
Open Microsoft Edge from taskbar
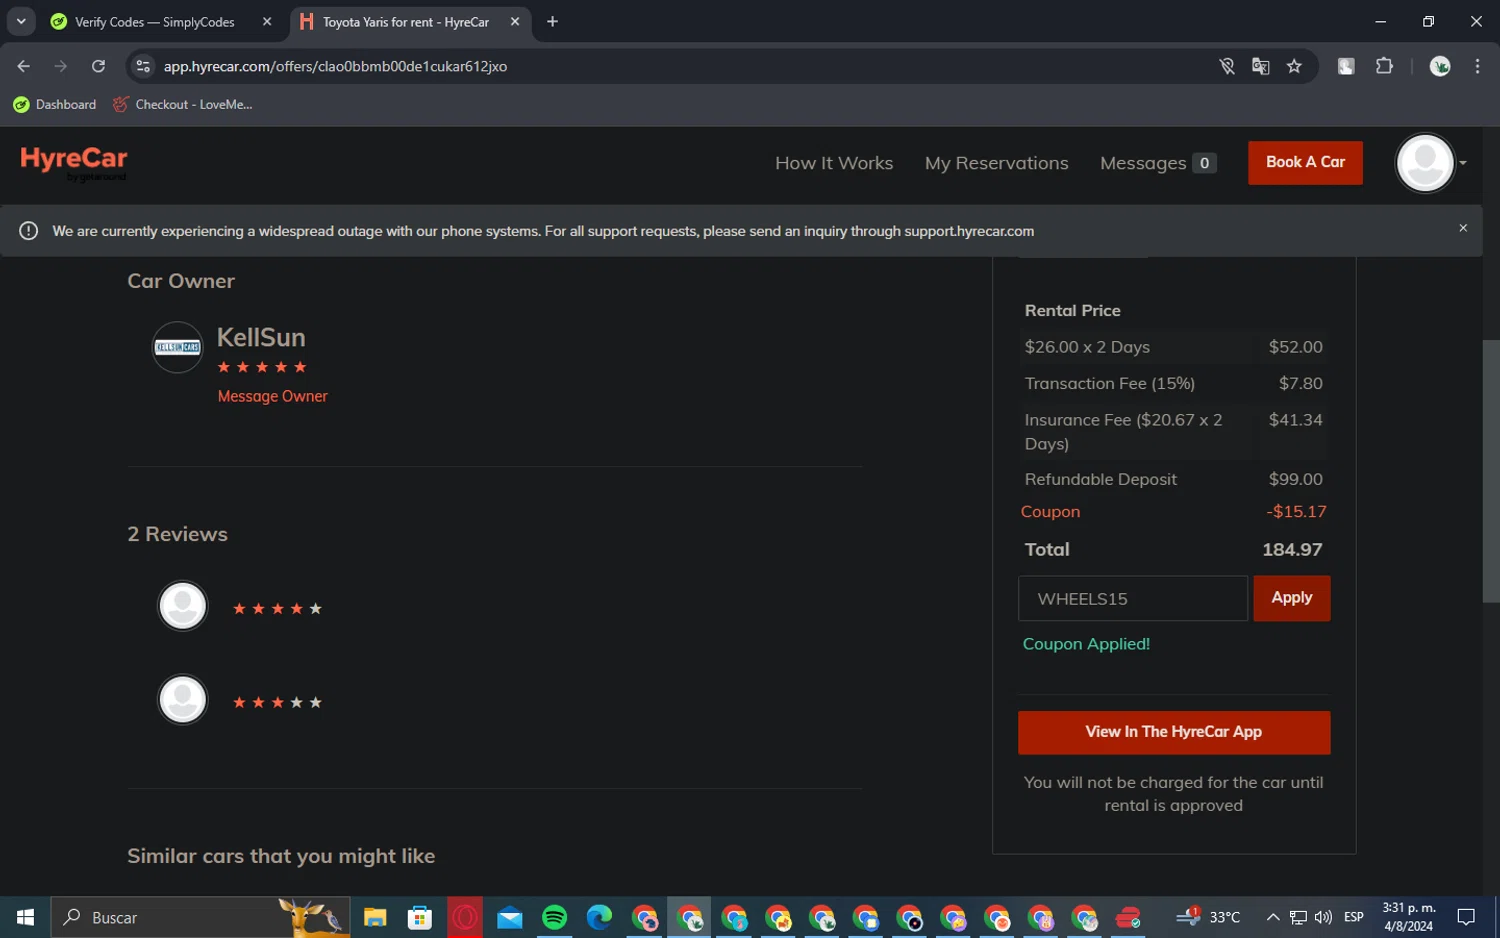coord(599,917)
